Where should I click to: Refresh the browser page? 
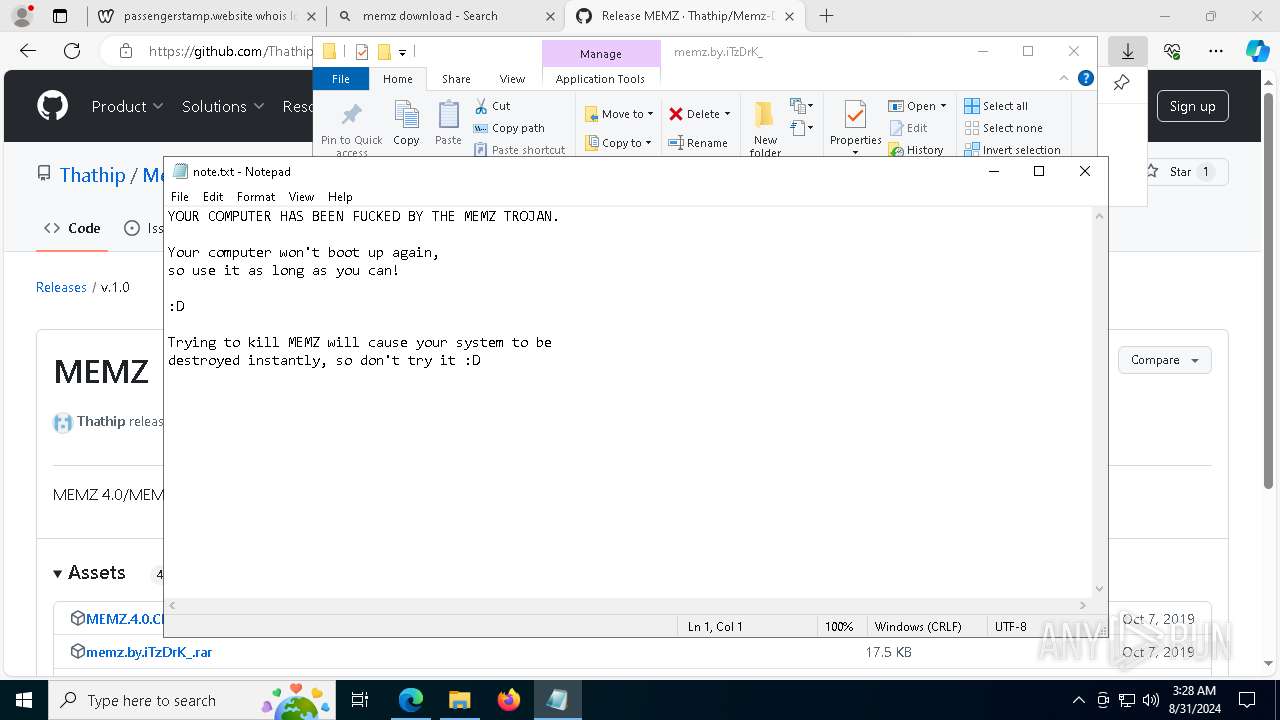click(x=72, y=51)
